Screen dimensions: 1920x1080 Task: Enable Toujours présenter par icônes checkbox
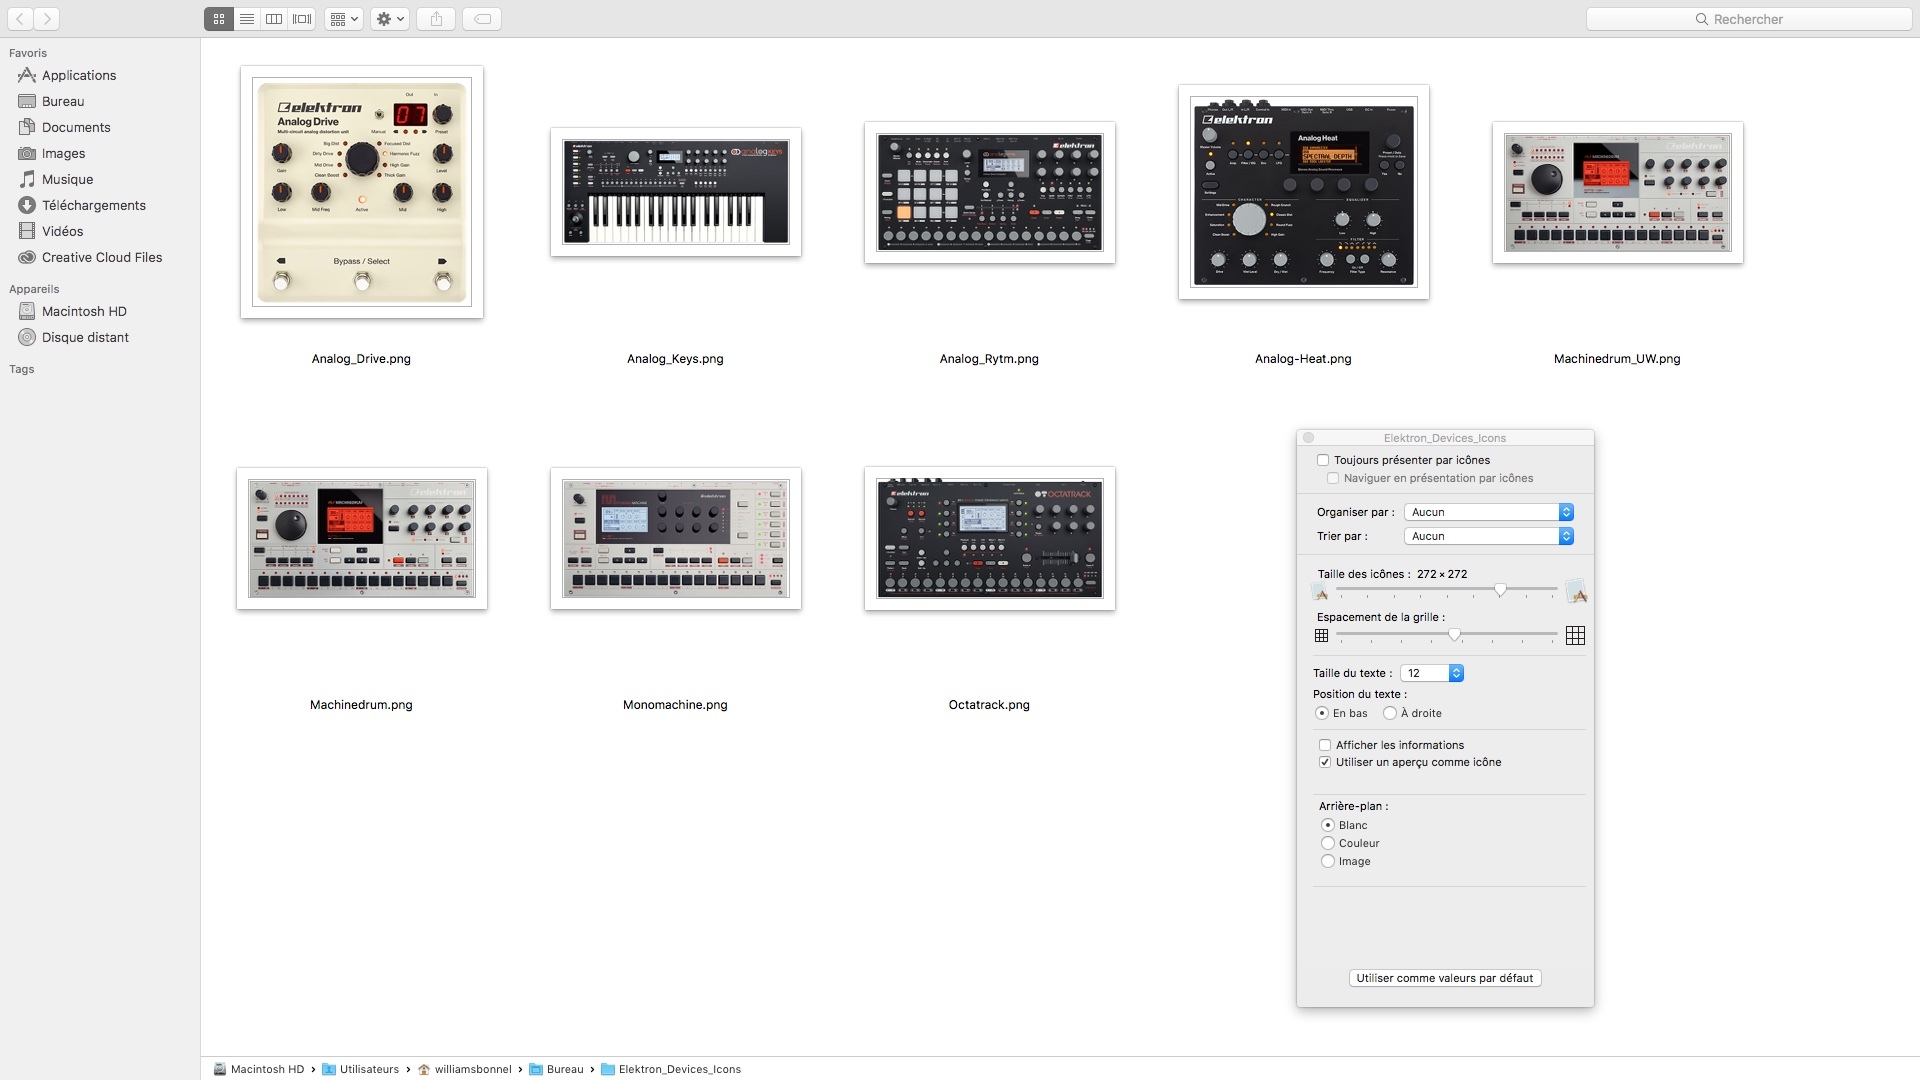[x=1323, y=460]
